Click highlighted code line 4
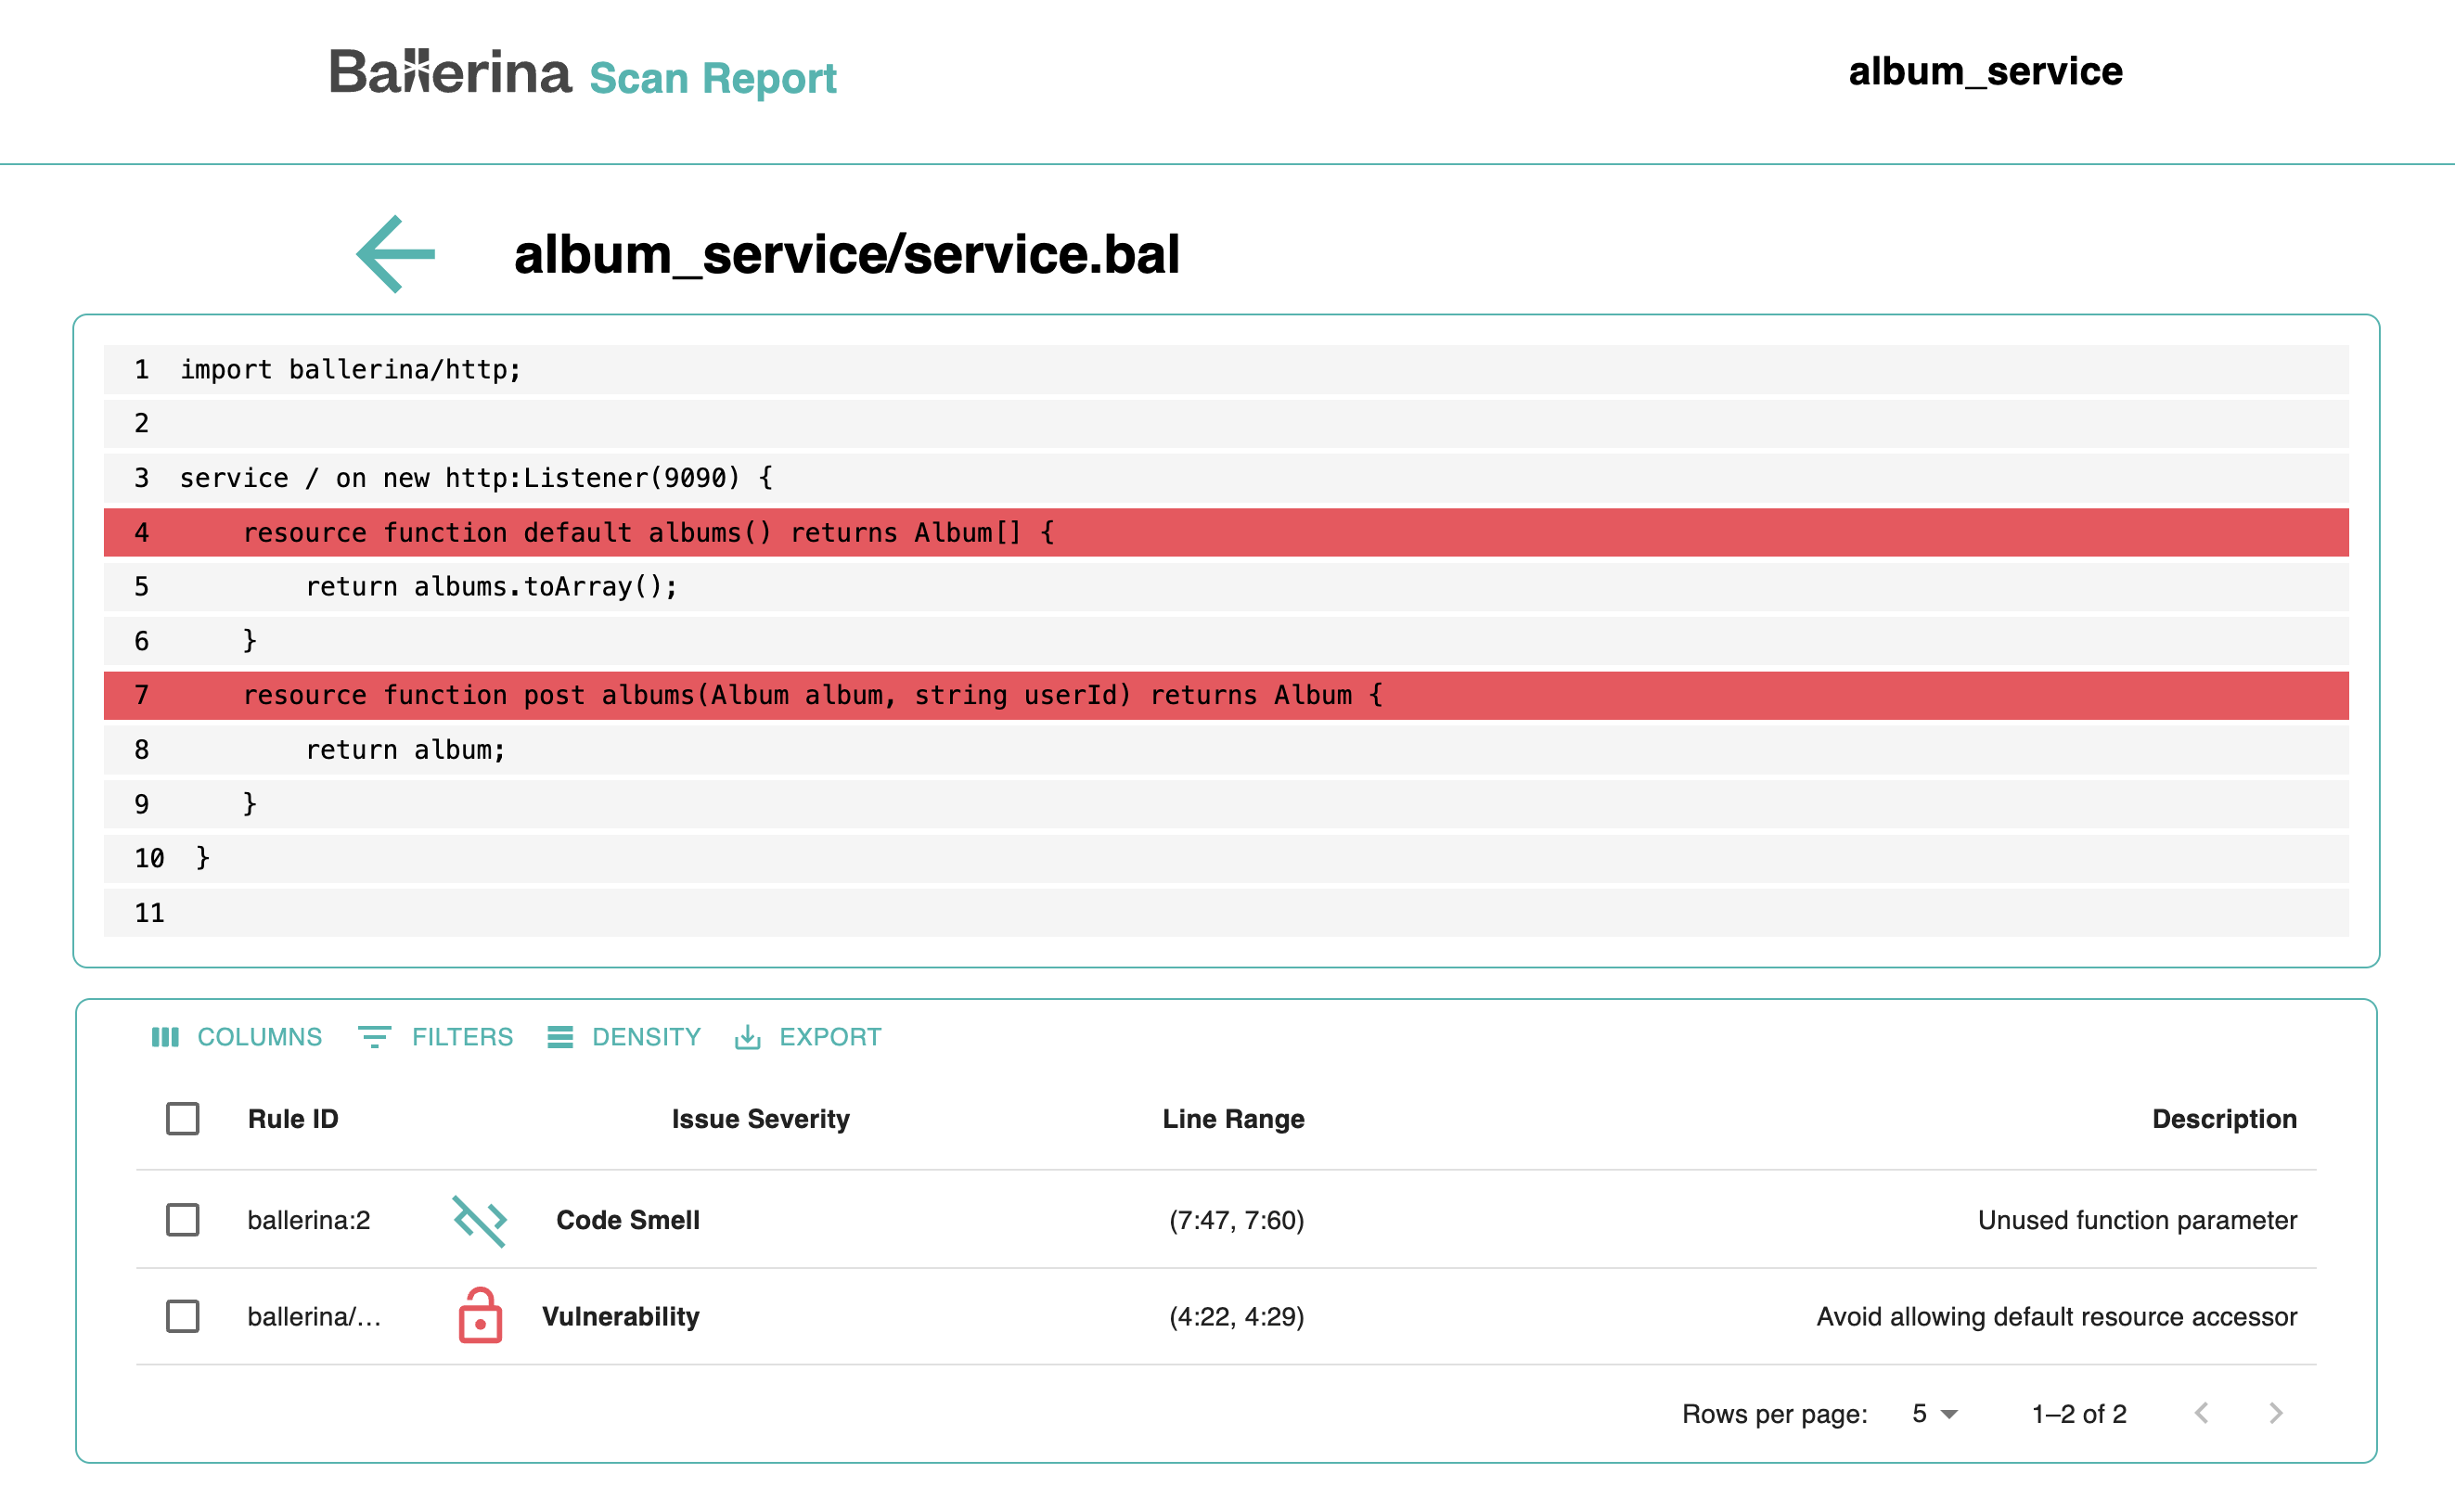 (x=1226, y=532)
